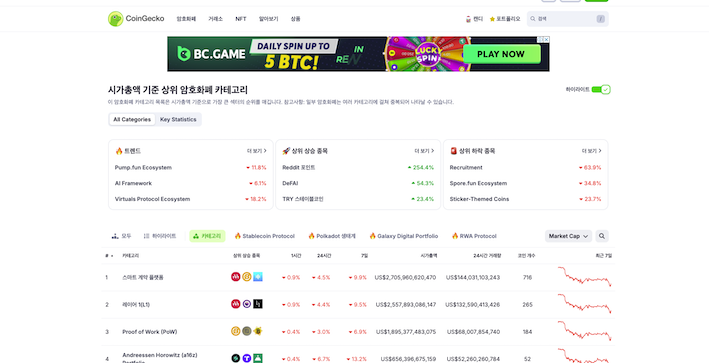Close the BC.GAME ad banner
Image resolution: width=709 pixels, height=363 pixels.
(x=546, y=40)
